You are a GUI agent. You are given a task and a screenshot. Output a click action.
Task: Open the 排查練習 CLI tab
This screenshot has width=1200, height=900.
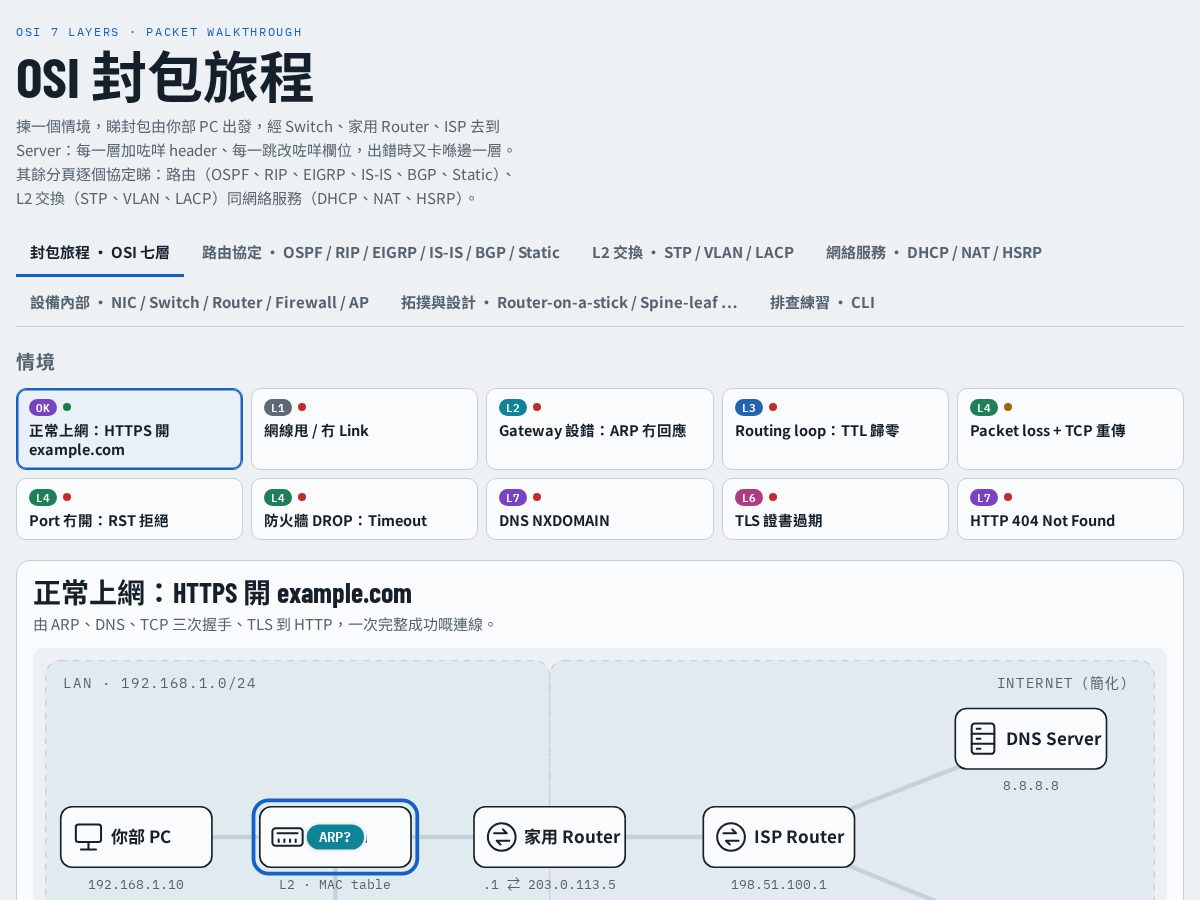click(822, 302)
